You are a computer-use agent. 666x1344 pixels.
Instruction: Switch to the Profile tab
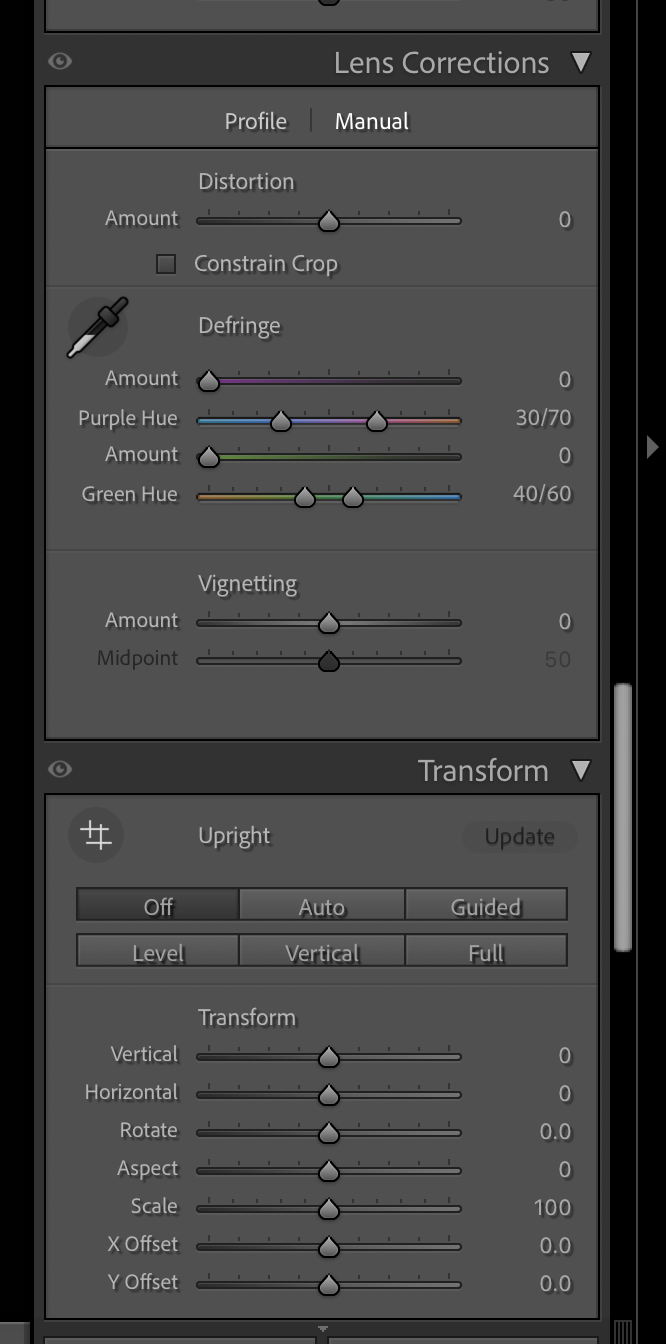255,121
